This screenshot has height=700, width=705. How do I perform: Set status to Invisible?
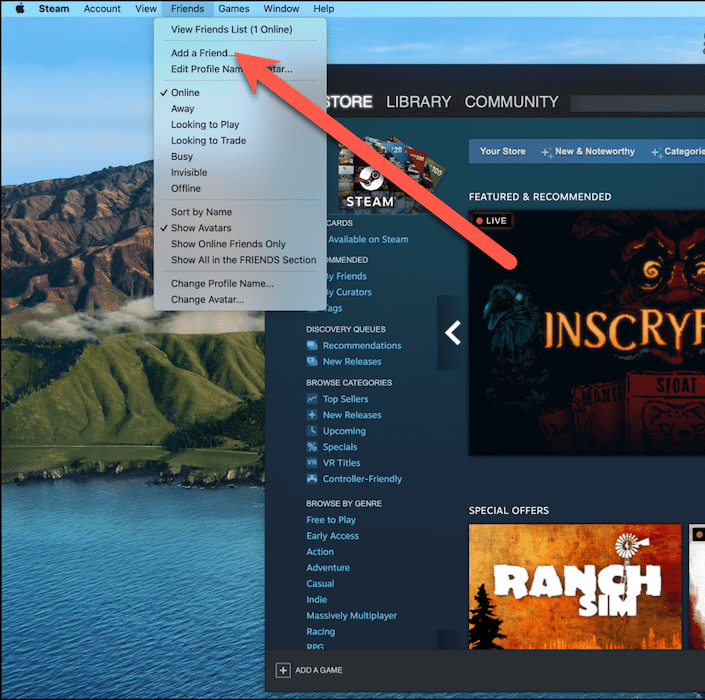[x=189, y=173]
